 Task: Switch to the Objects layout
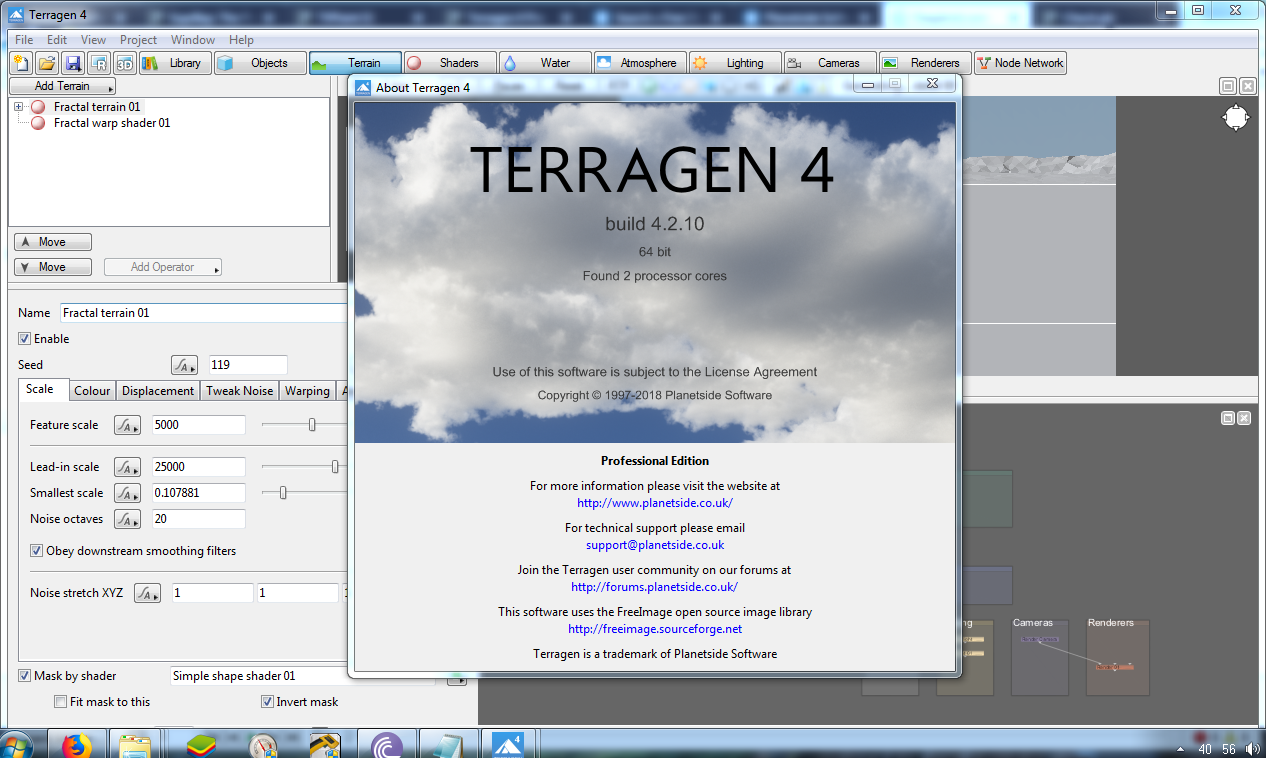pos(260,63)
